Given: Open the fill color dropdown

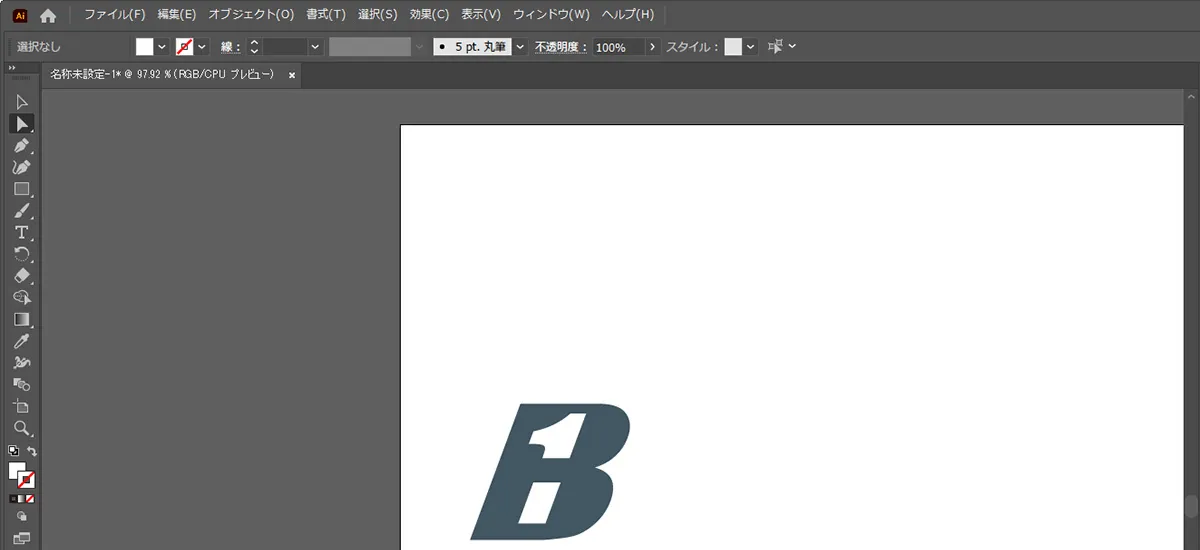Looking at the screenshot, I should (161, 47).
